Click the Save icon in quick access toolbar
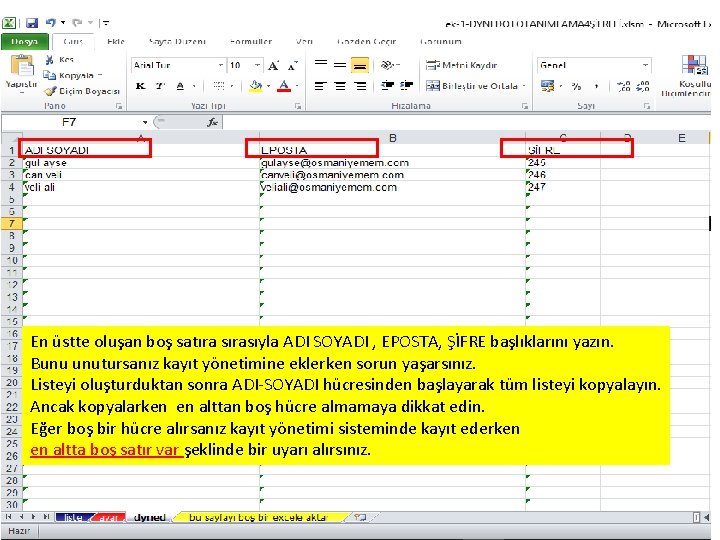Screen dimensions: 720x540 (x=31, y=22)
